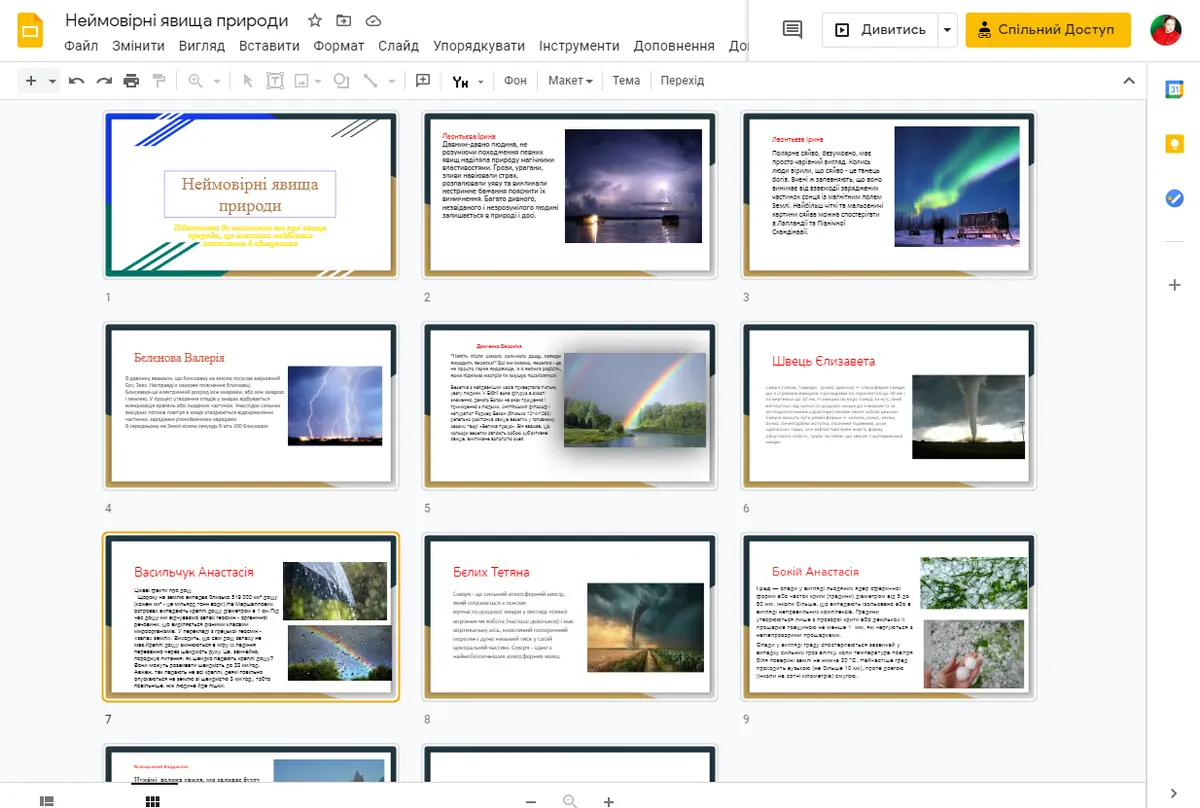
Task: Click the Фон background button
Action: [x=515, y=81]
